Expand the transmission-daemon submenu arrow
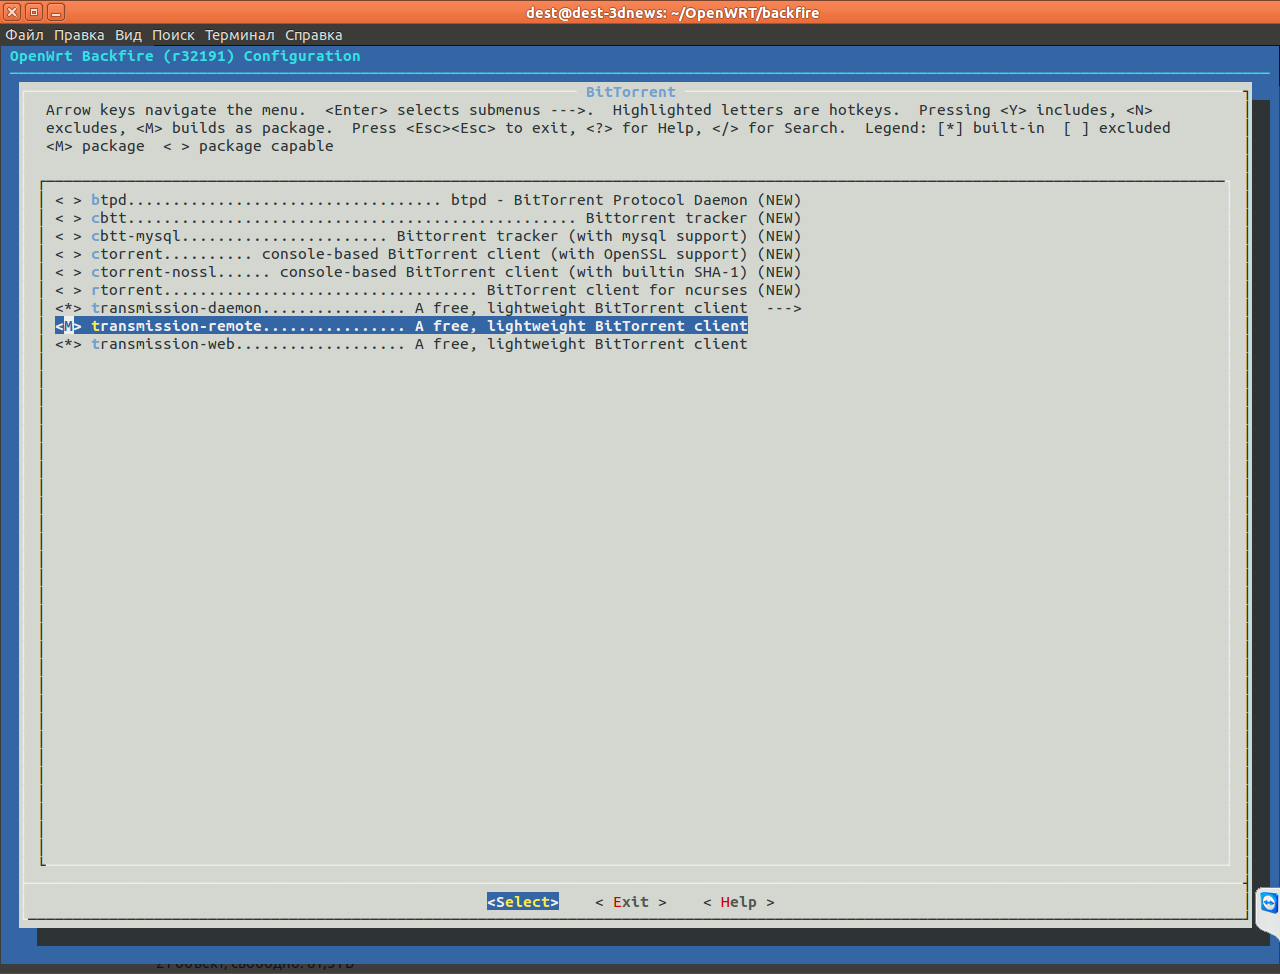1280x974 pixels. pyautogui.click(x=784, y=308)
